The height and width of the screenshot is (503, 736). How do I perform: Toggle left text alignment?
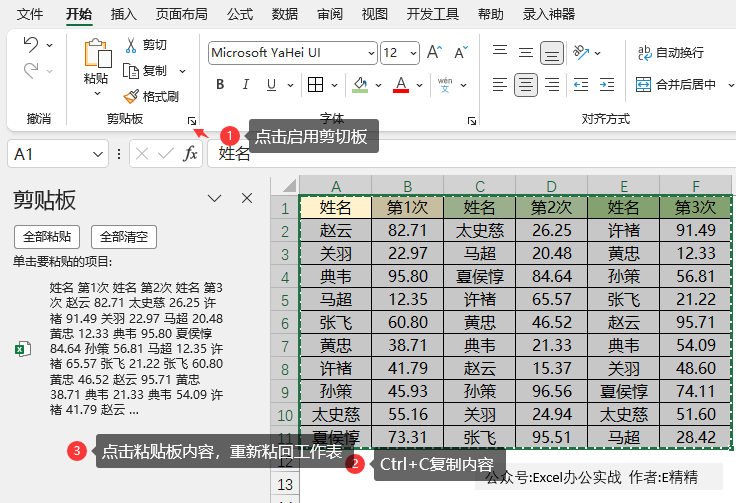coord(500,85)
